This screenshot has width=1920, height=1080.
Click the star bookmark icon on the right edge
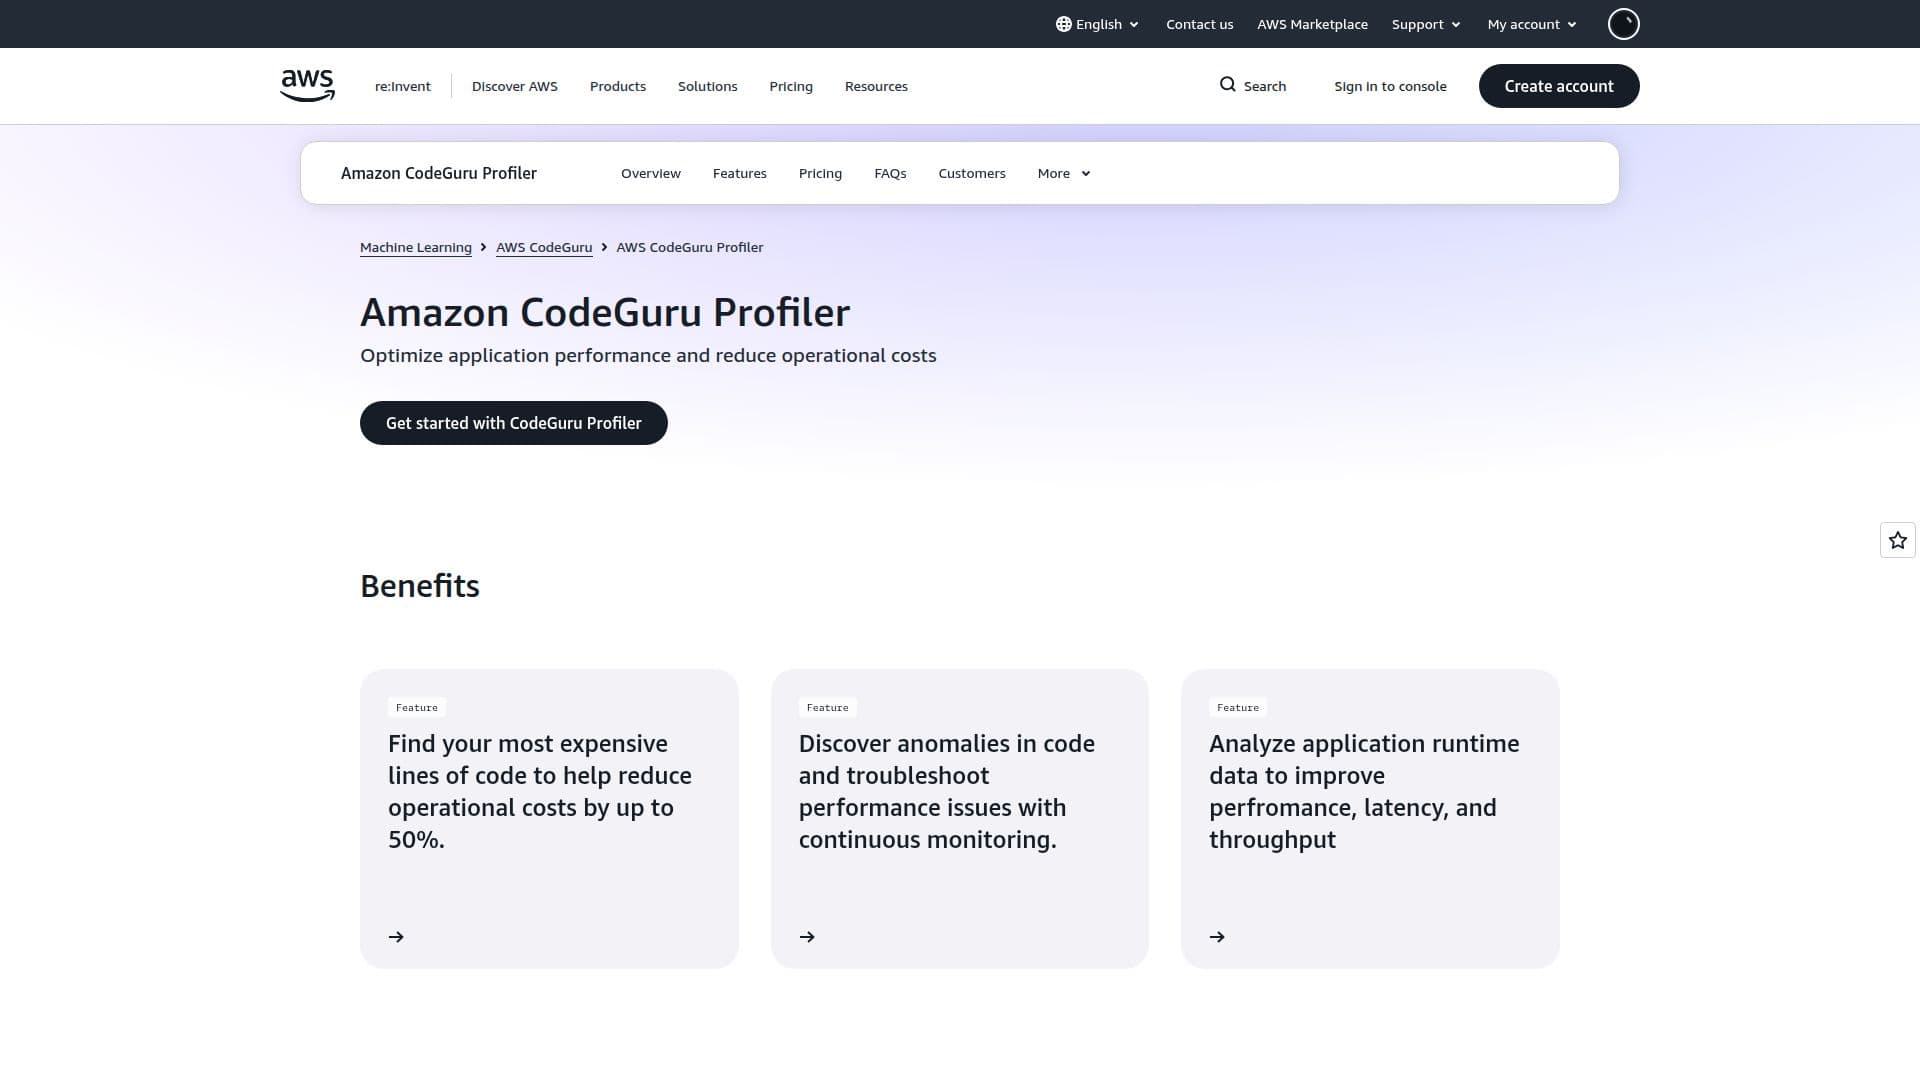pos(1897,540)
